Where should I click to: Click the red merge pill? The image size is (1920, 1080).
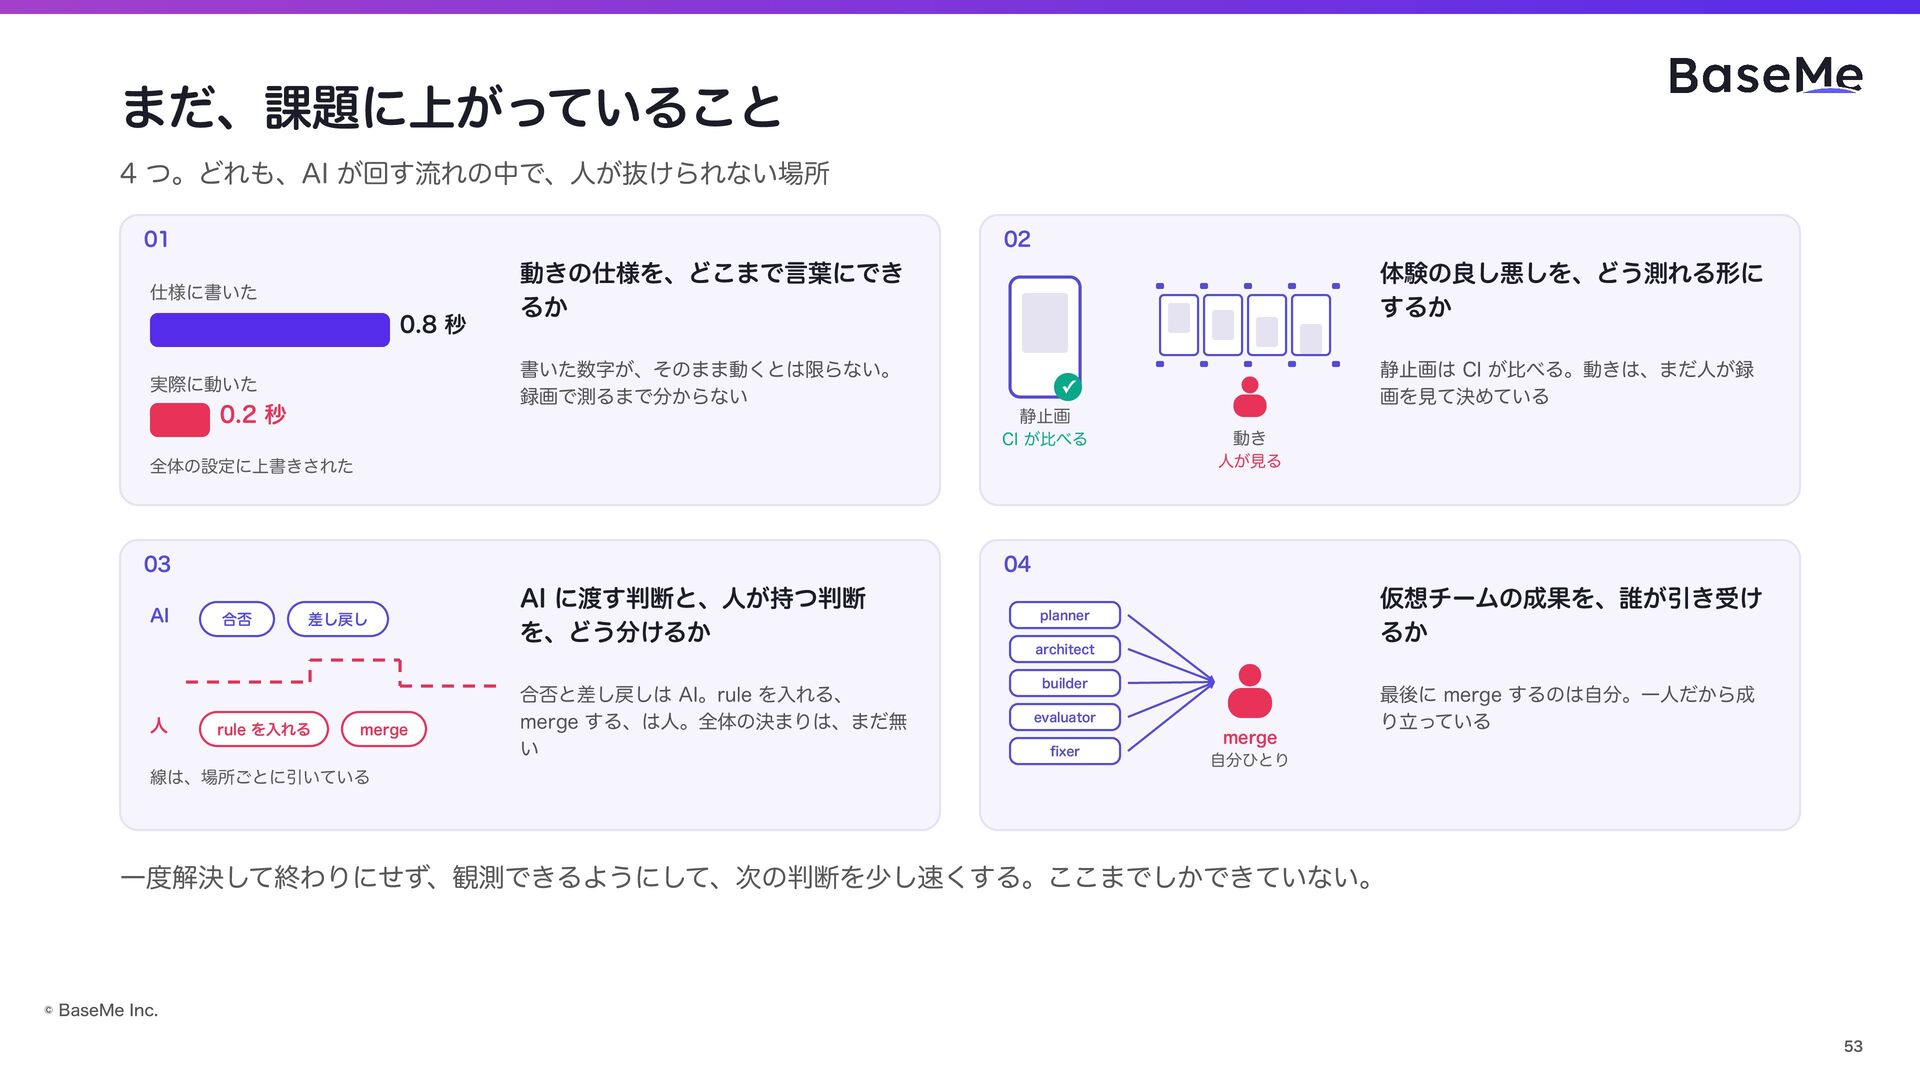384,729
